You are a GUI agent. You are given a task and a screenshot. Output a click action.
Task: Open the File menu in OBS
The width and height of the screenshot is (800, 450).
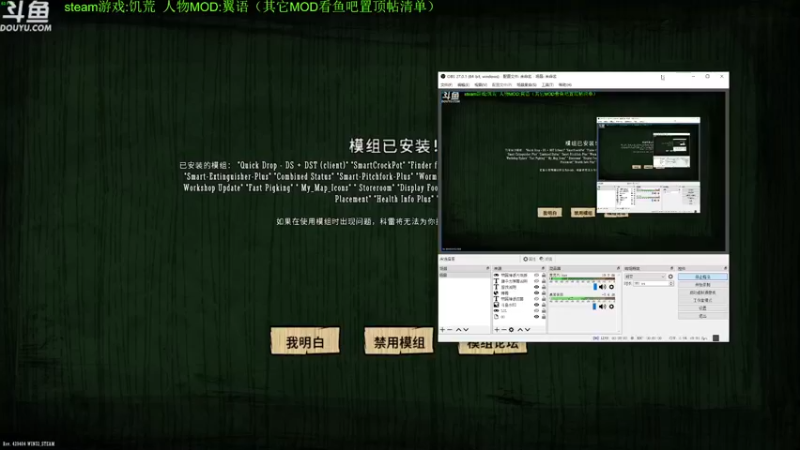pos(446,85)
